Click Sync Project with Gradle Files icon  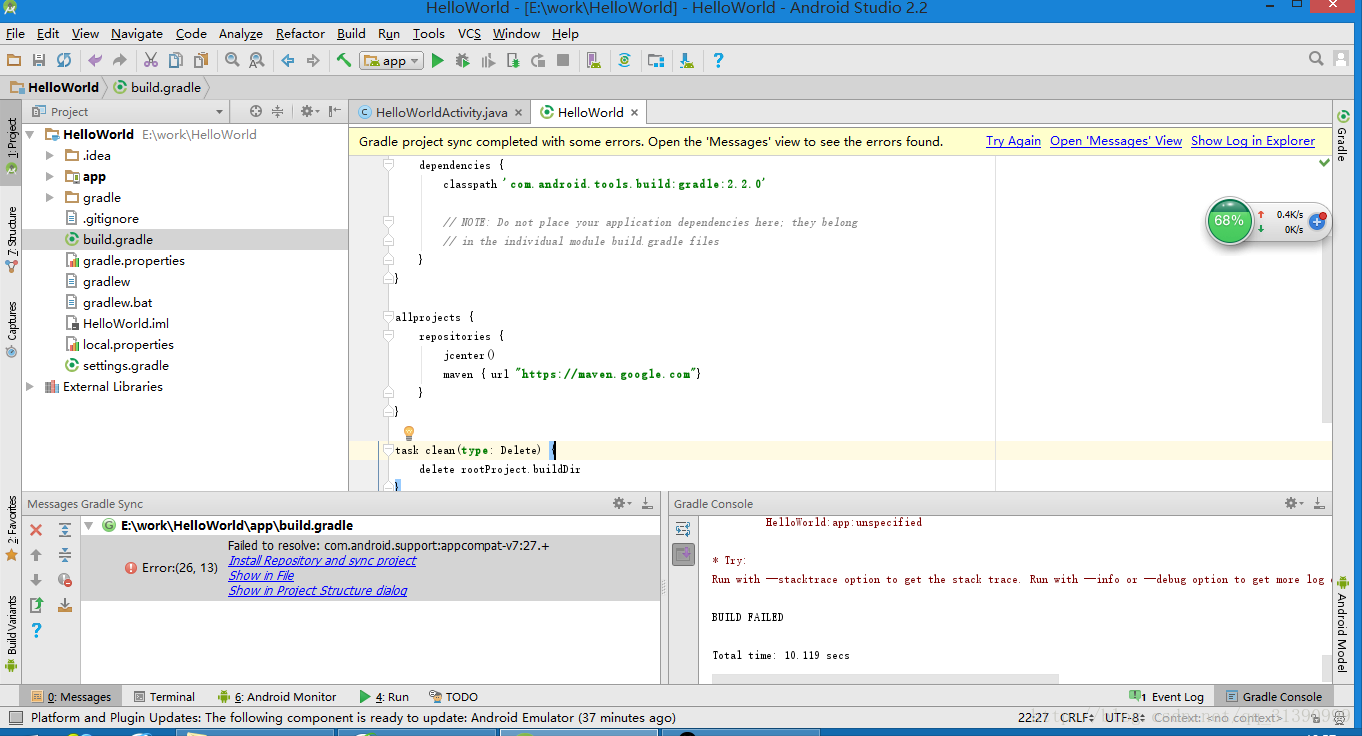[x=624, y=60]
